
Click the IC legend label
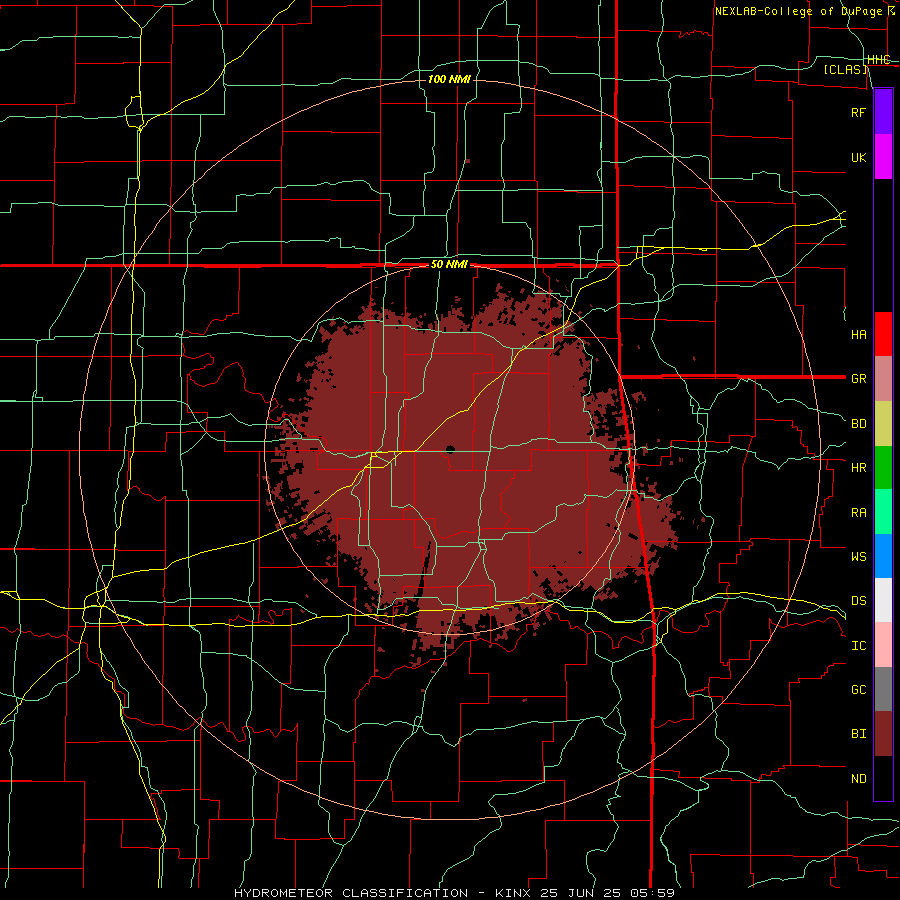(x=858, y=646)
